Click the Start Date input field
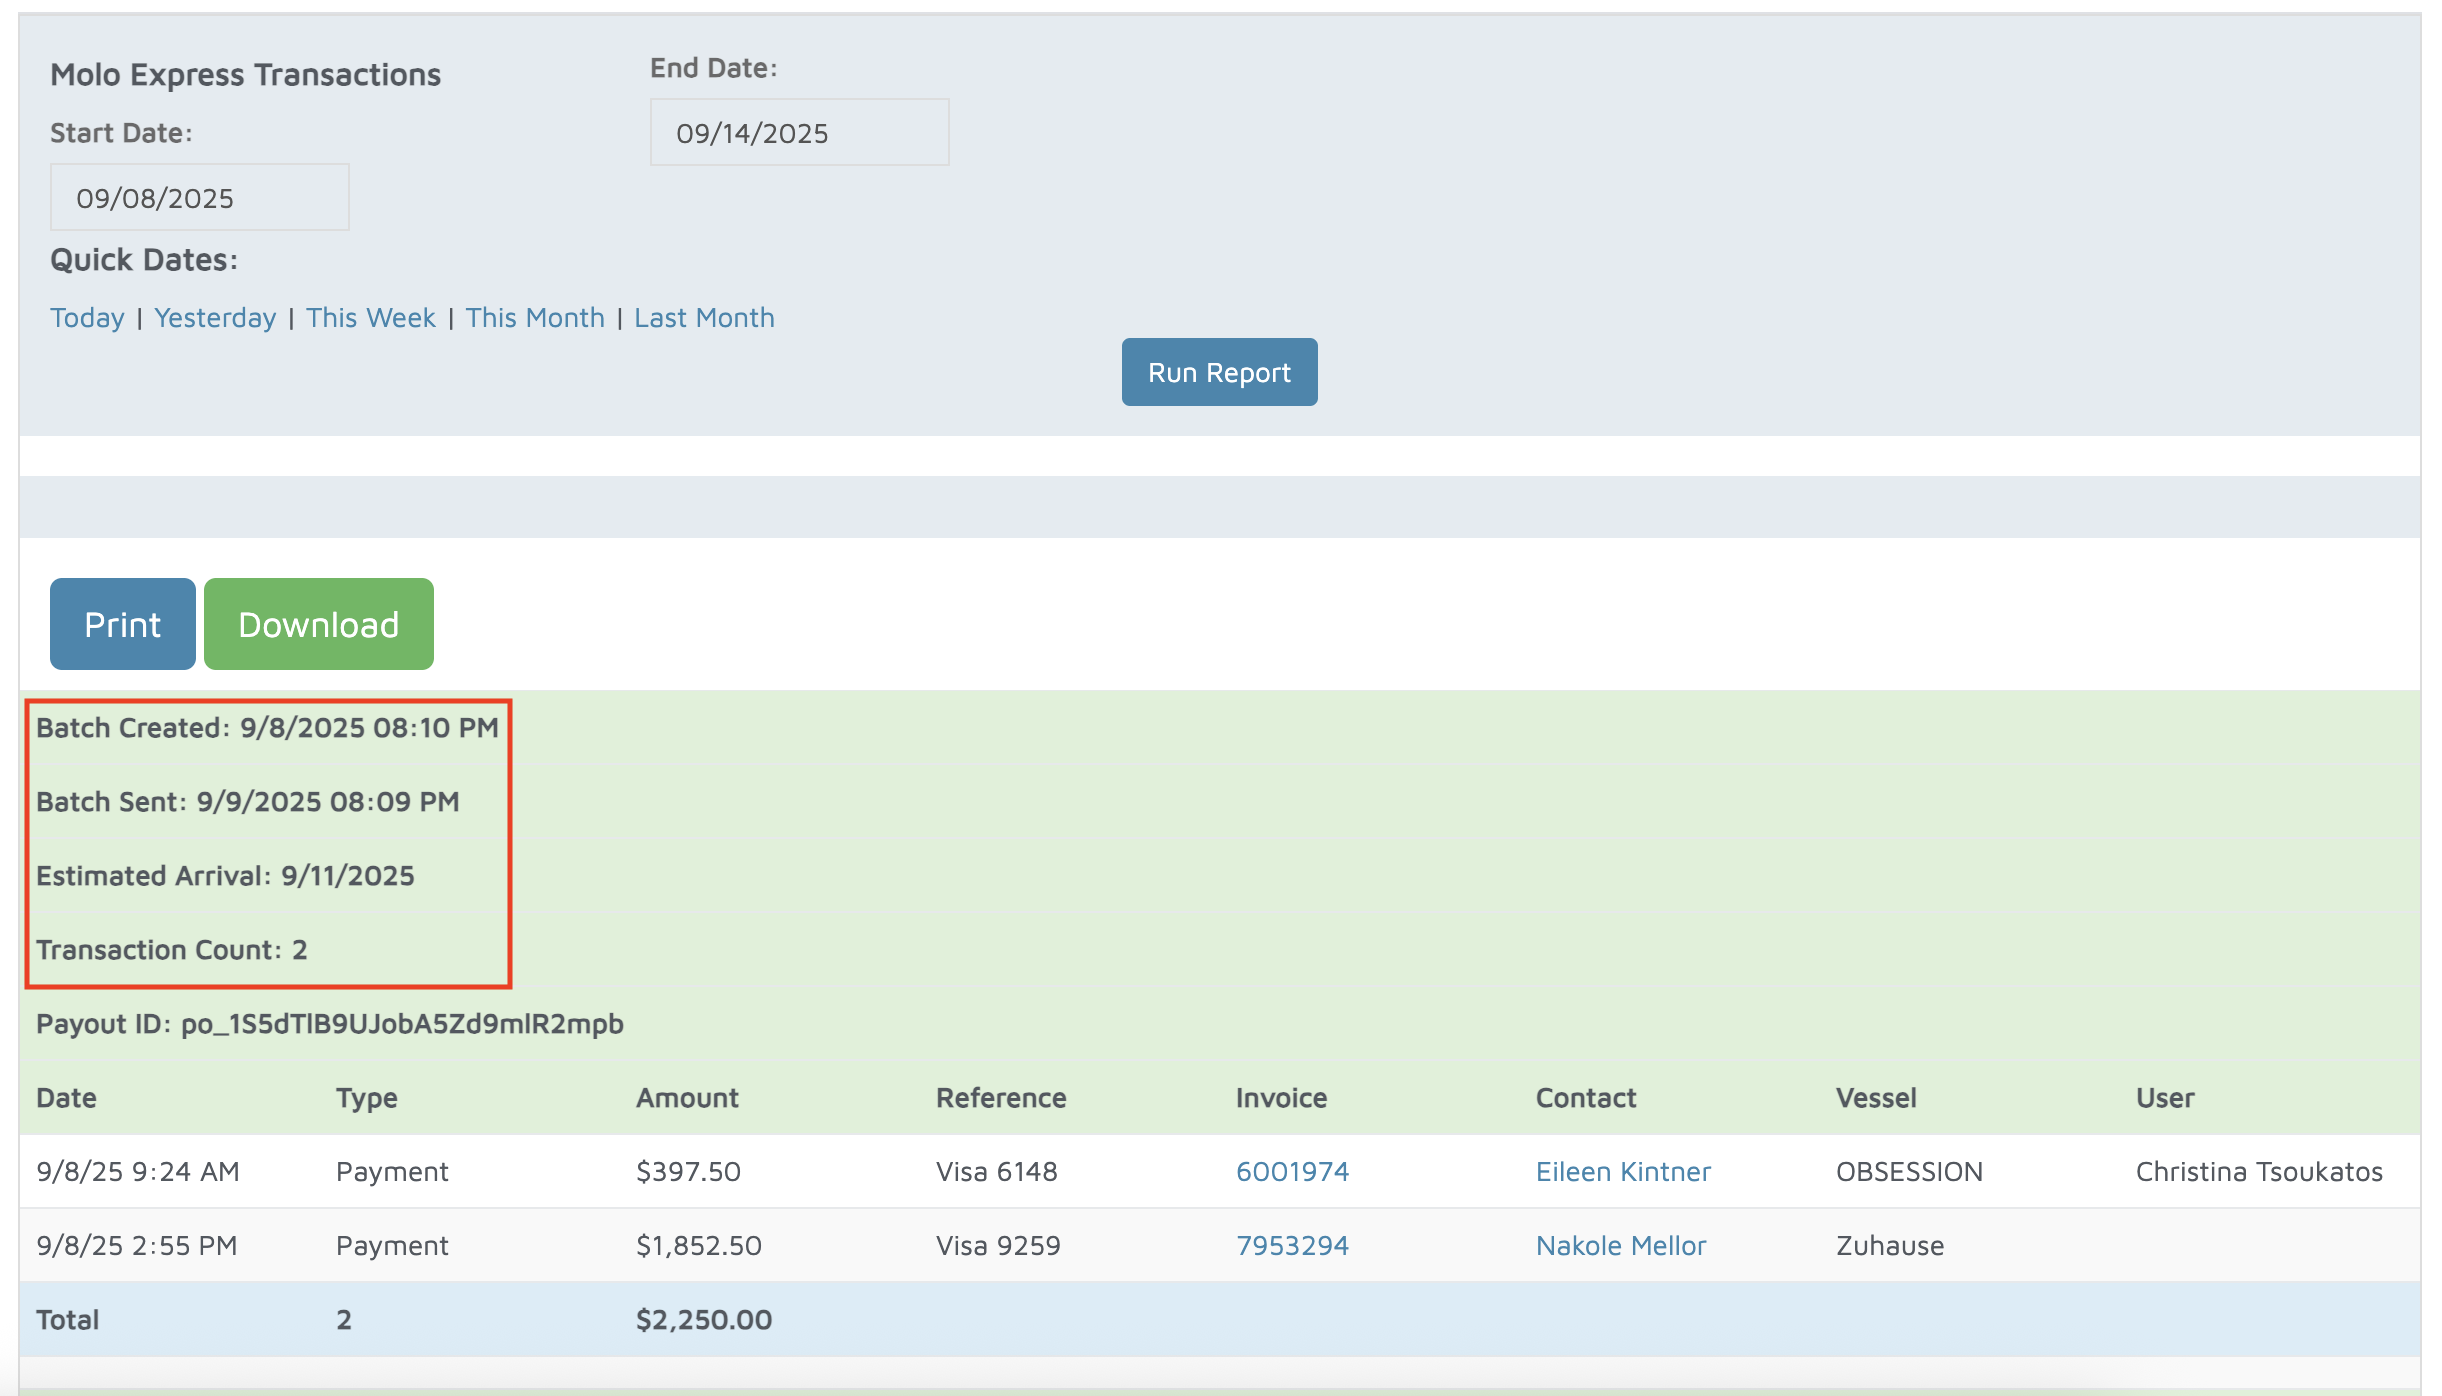The width and height of the screenshot is (2442, 1396). (x=199, y=198)
